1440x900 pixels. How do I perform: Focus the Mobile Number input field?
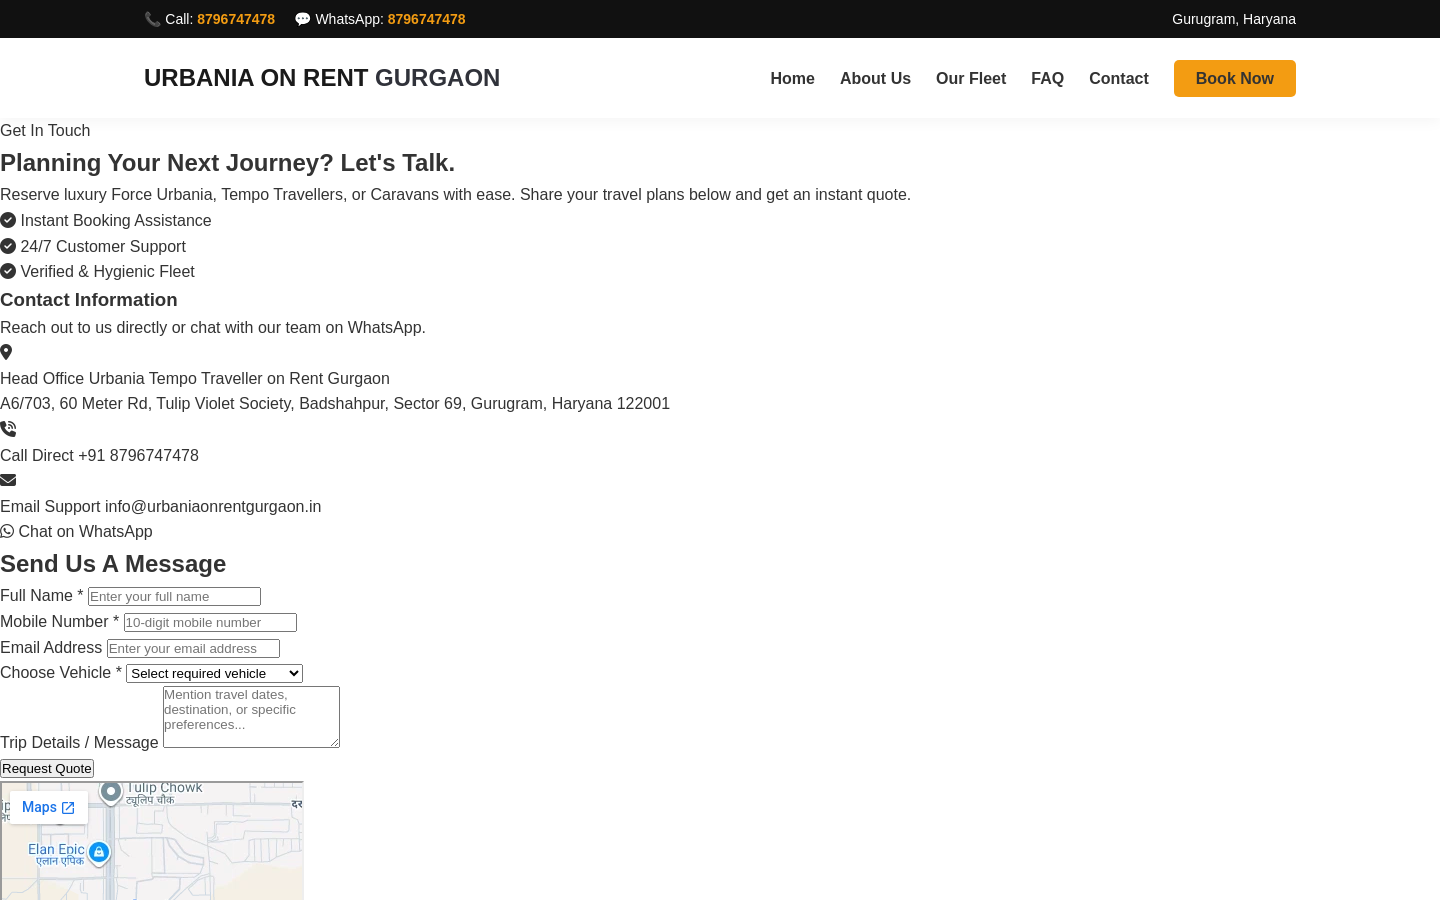tap(210, 622)
